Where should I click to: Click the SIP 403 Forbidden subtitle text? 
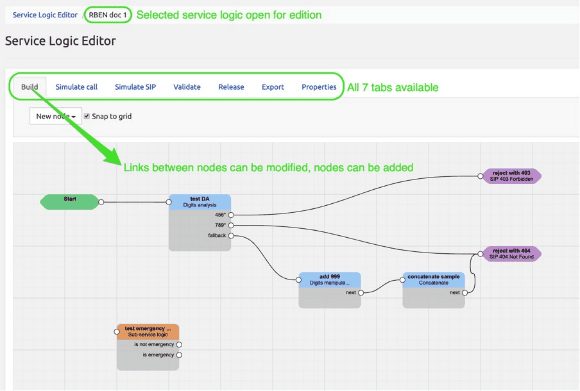[512, 179]
